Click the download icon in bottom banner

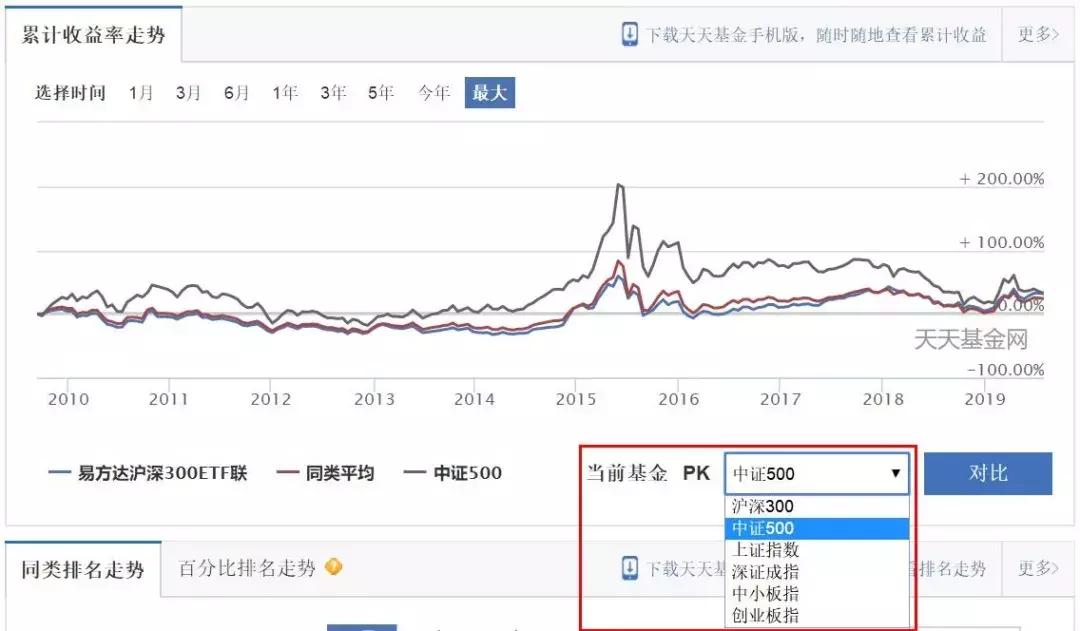[x=627, y=568]
